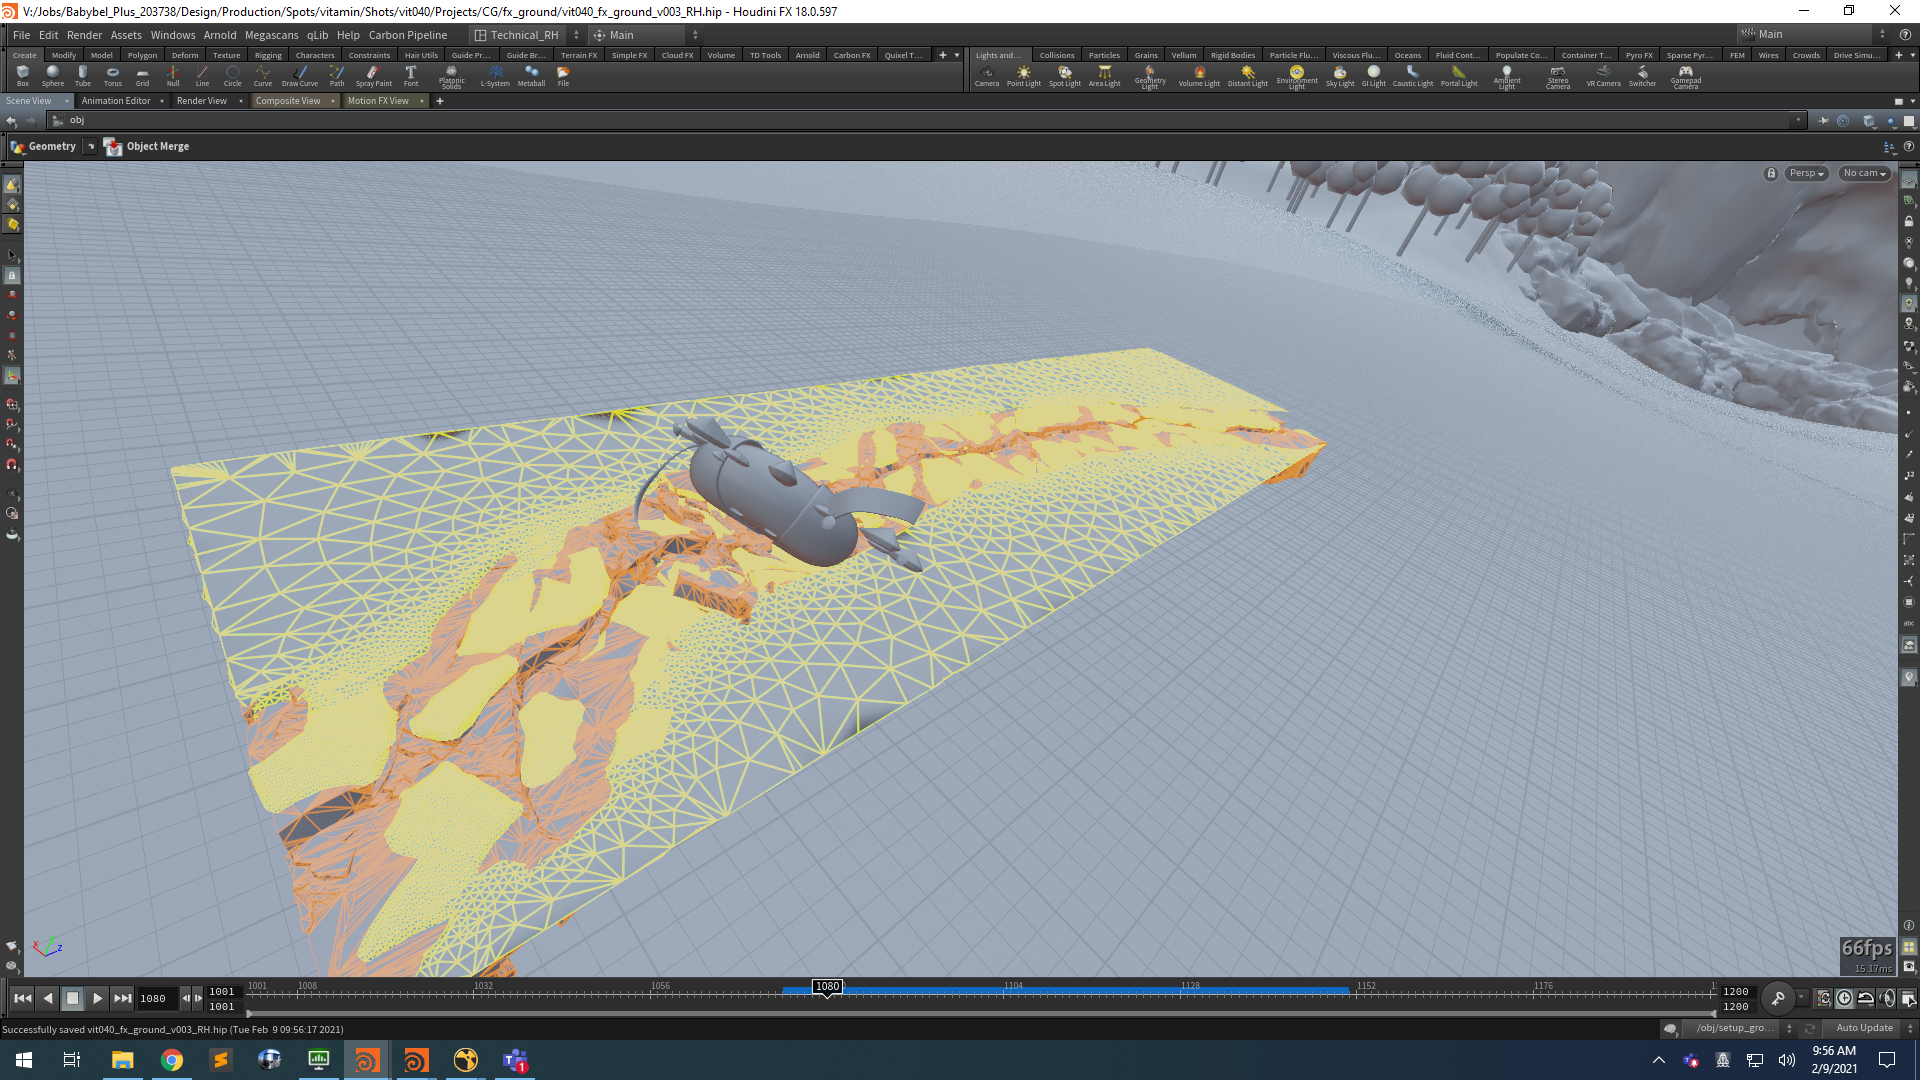The image size is (1920, 1080).
Task: Open the No cam camera dropdown
Action: pyautogui.click(x=1864, y=173)
